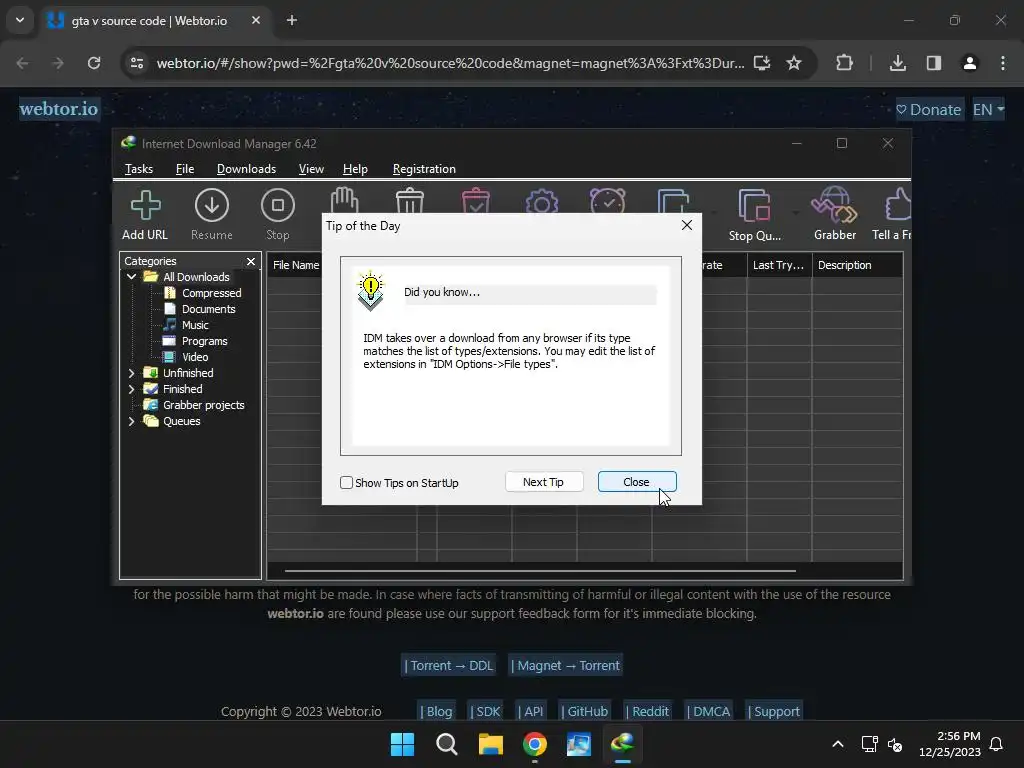Open the Torrent → DDL link
The image size is (1024, 768).
coord(449,665)
